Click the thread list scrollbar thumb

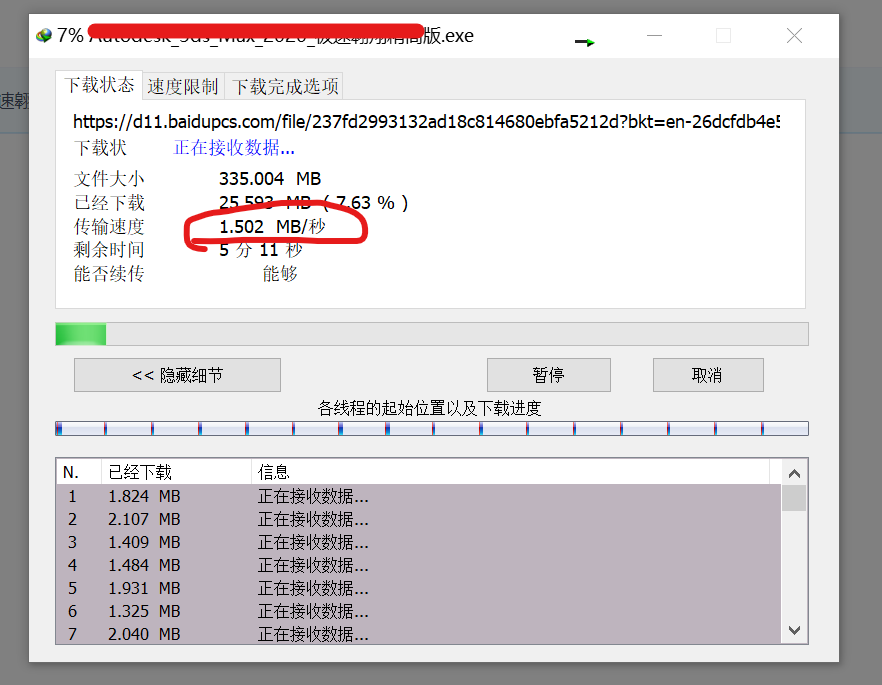click(x=794, y=498)
